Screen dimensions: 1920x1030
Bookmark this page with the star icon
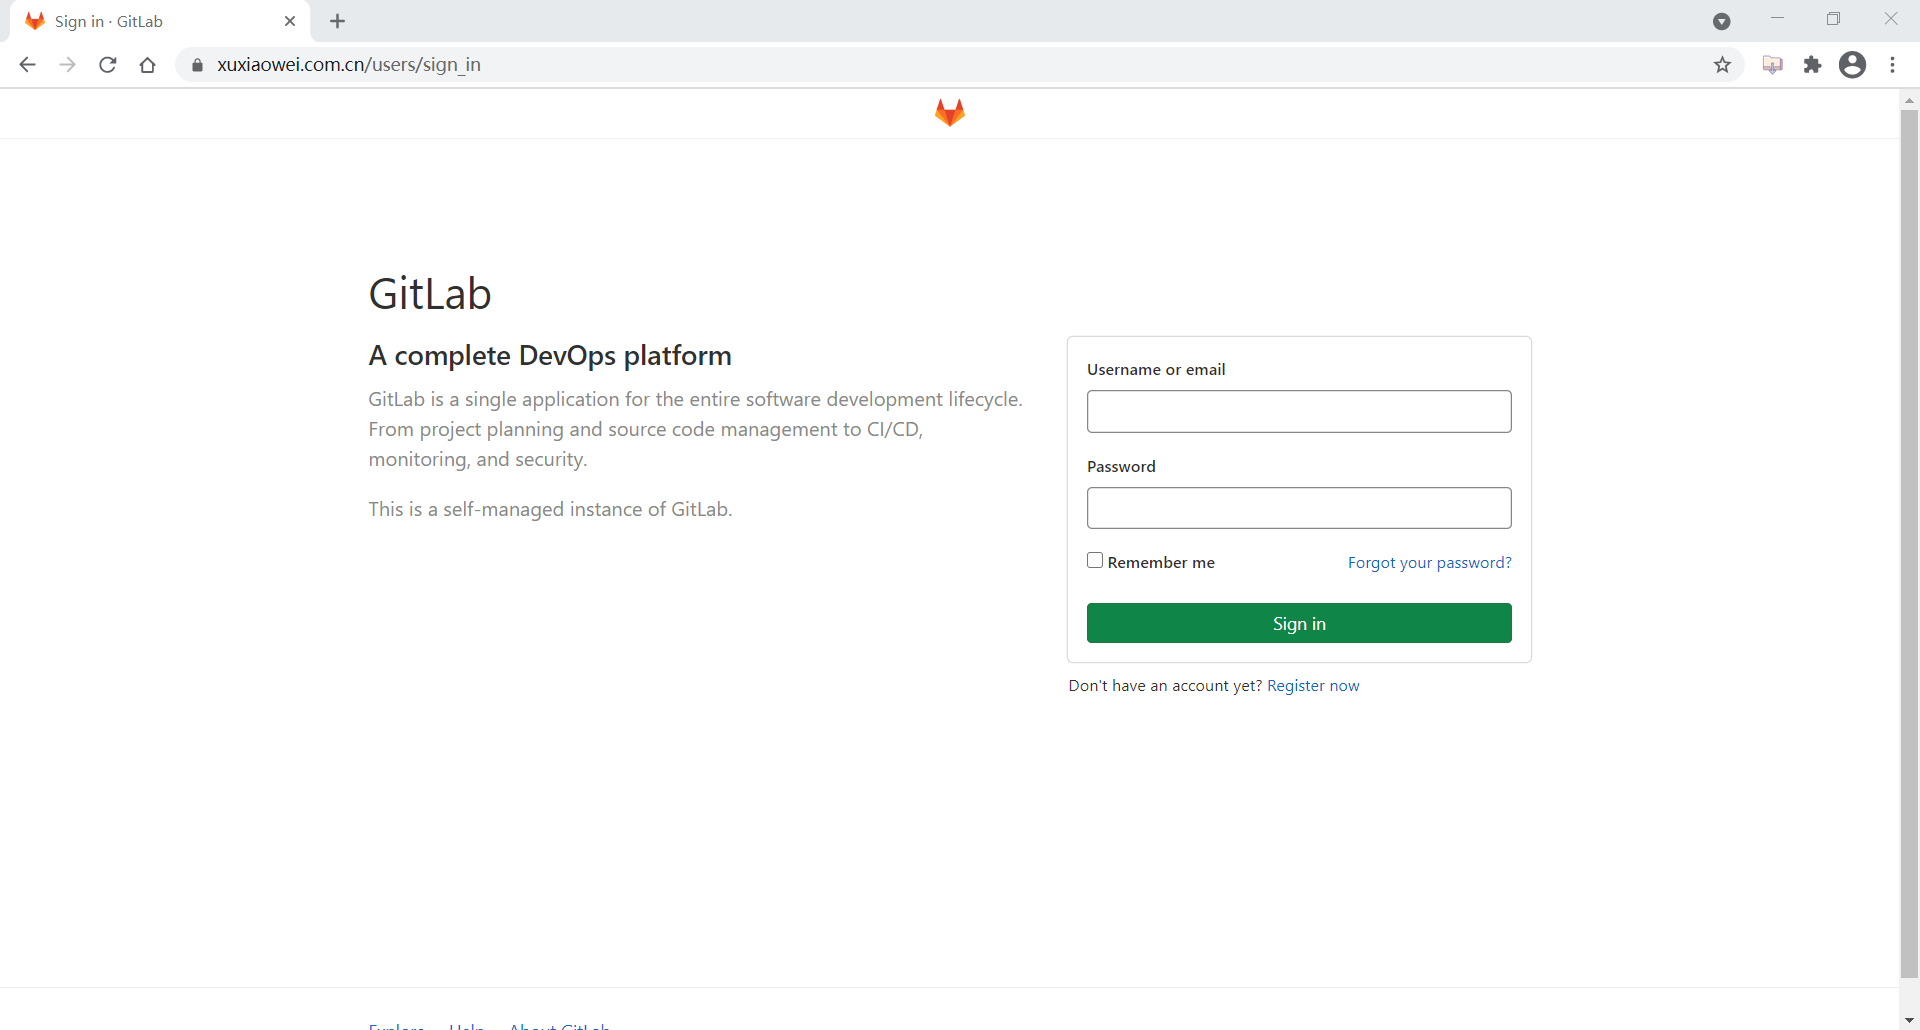pos(1723,64)
